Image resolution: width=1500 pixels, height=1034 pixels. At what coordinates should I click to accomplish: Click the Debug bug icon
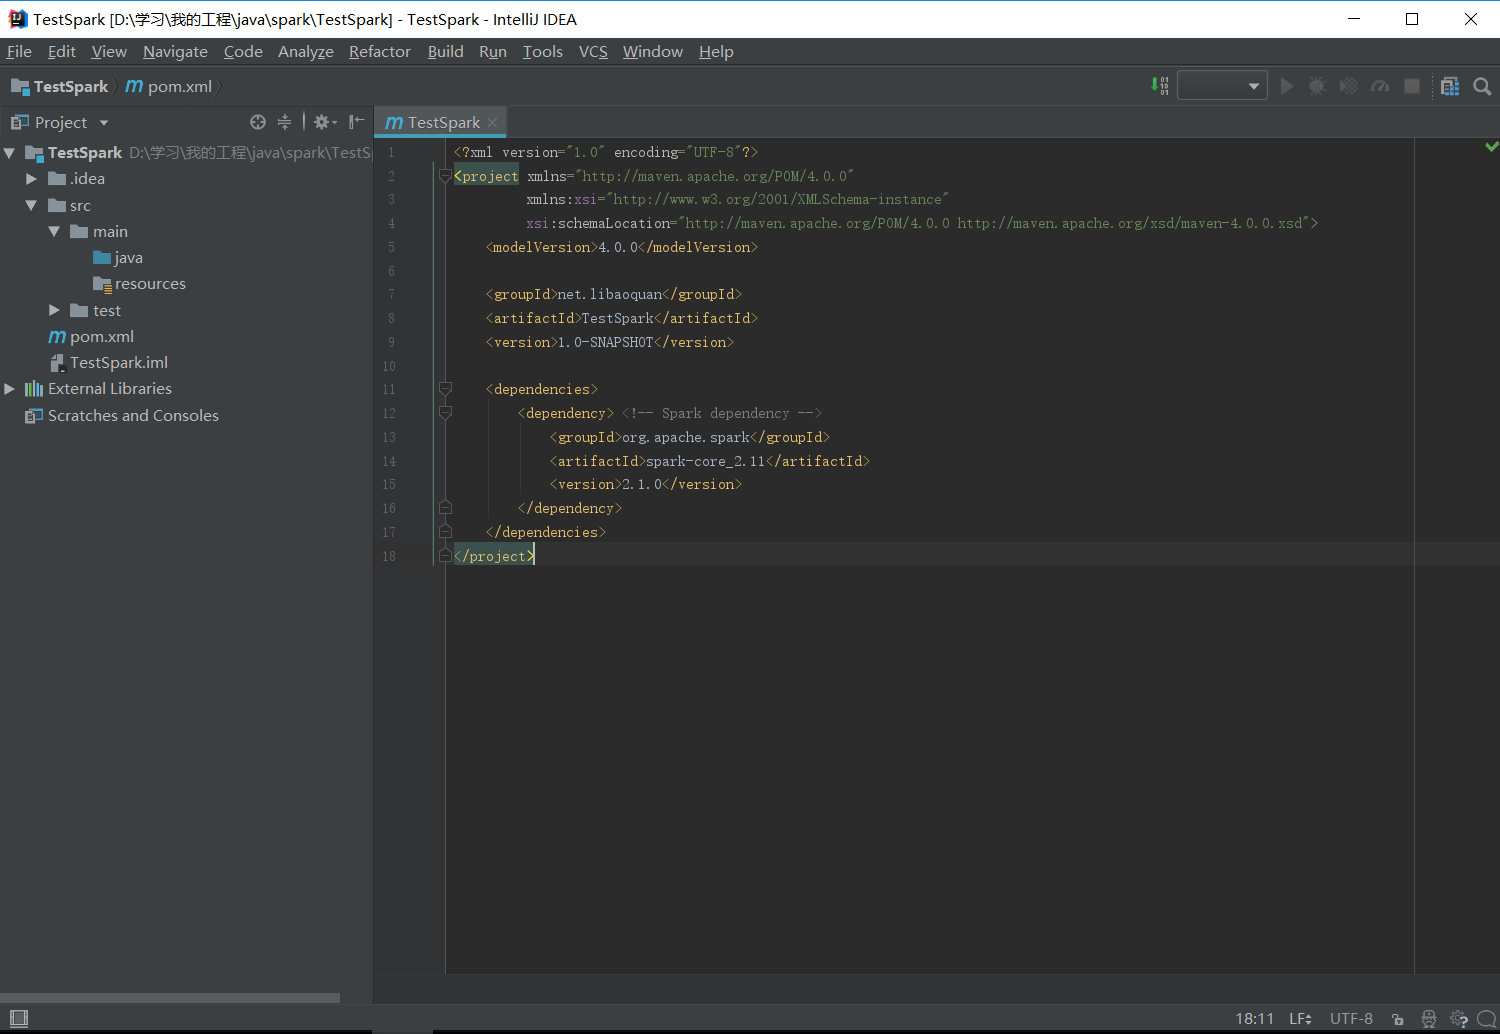click(1318, 87)
